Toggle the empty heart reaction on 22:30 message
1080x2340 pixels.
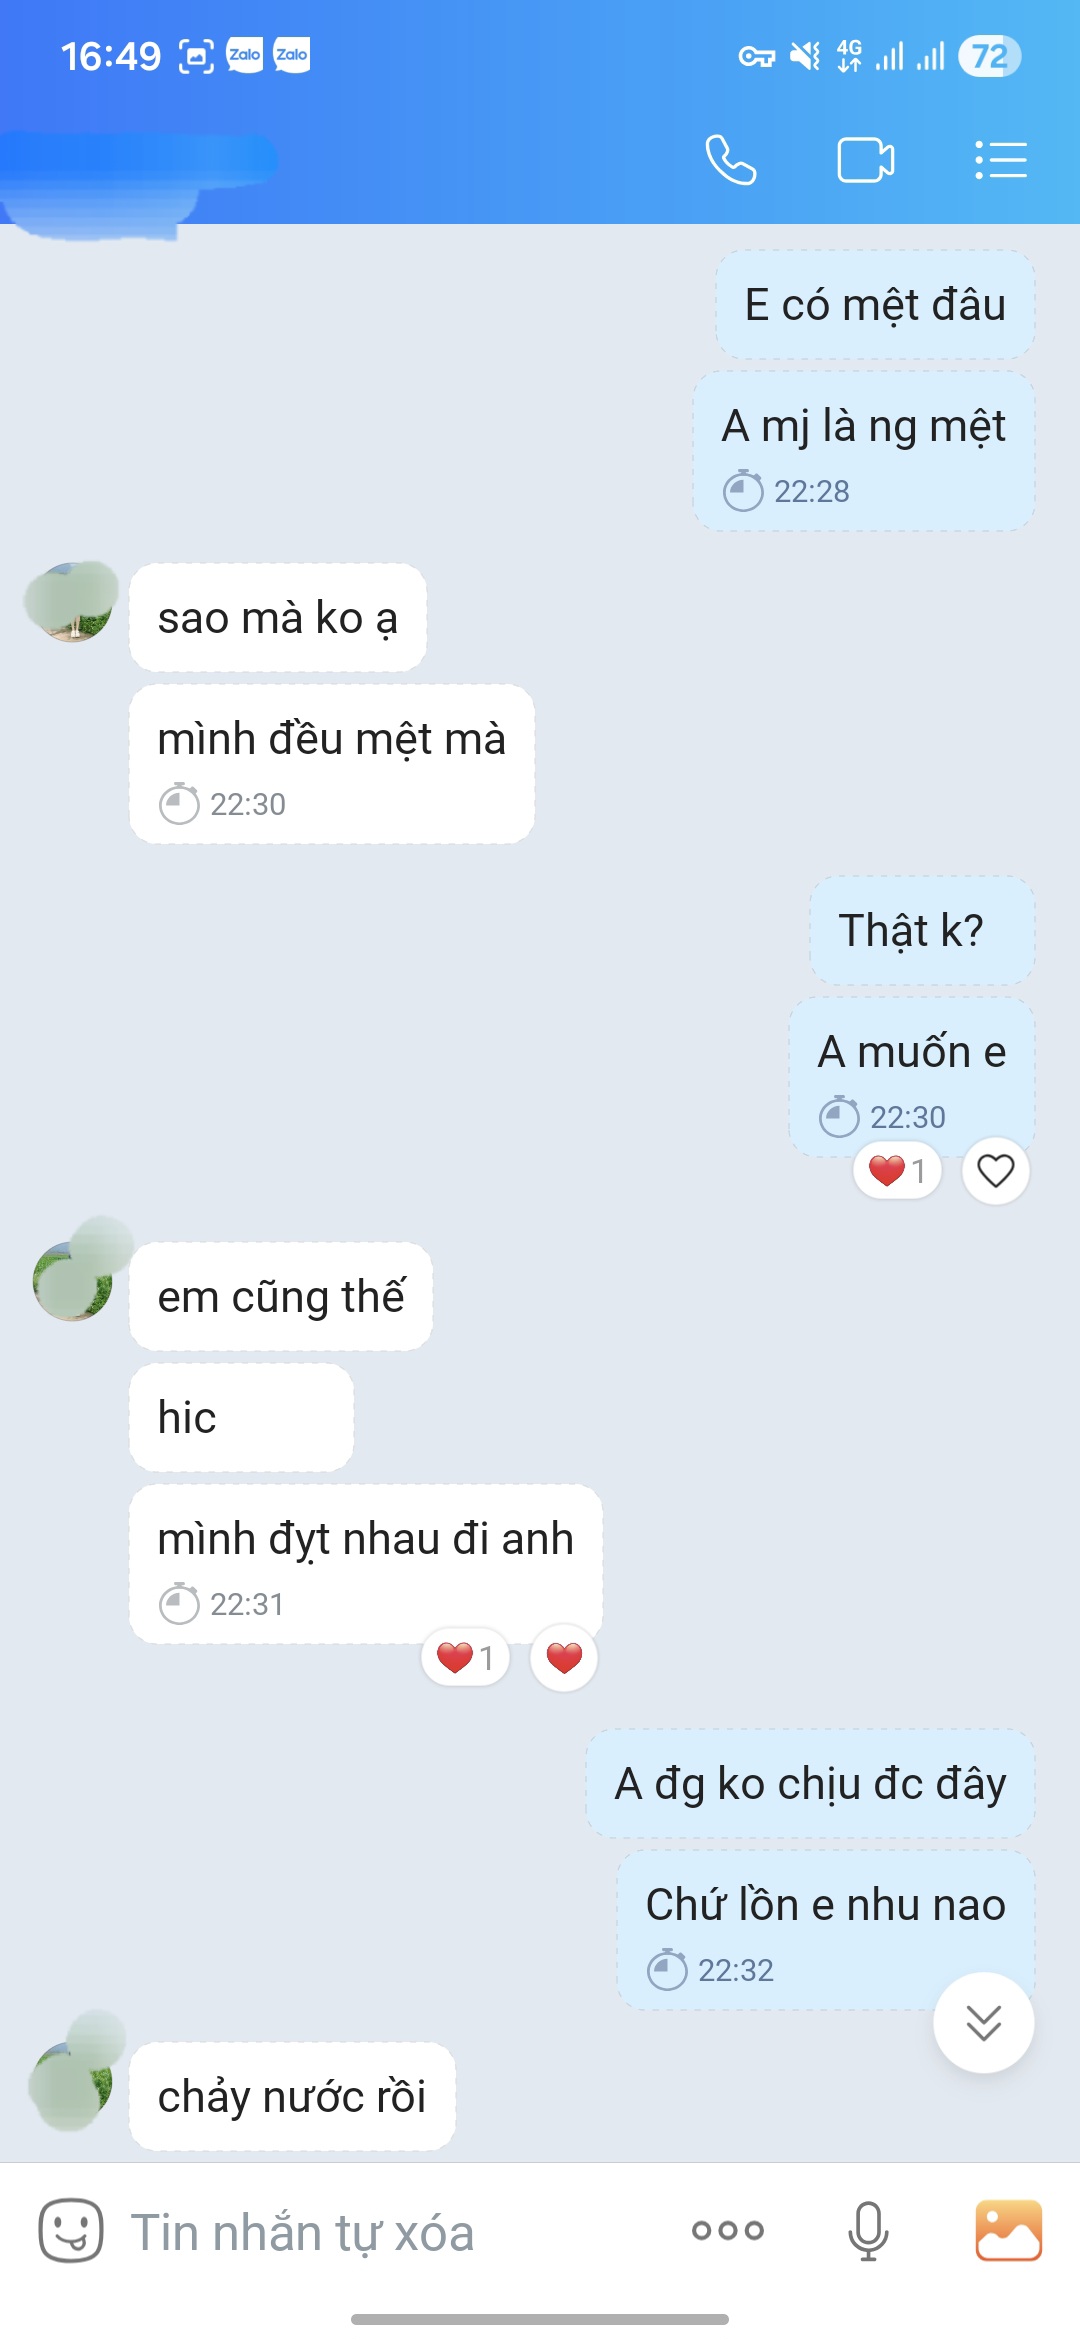click(x=995, y=1170)
